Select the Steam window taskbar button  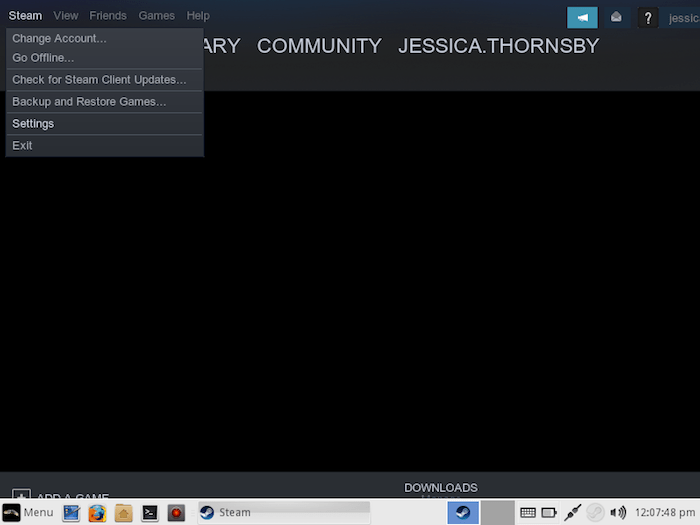[284, 512]
